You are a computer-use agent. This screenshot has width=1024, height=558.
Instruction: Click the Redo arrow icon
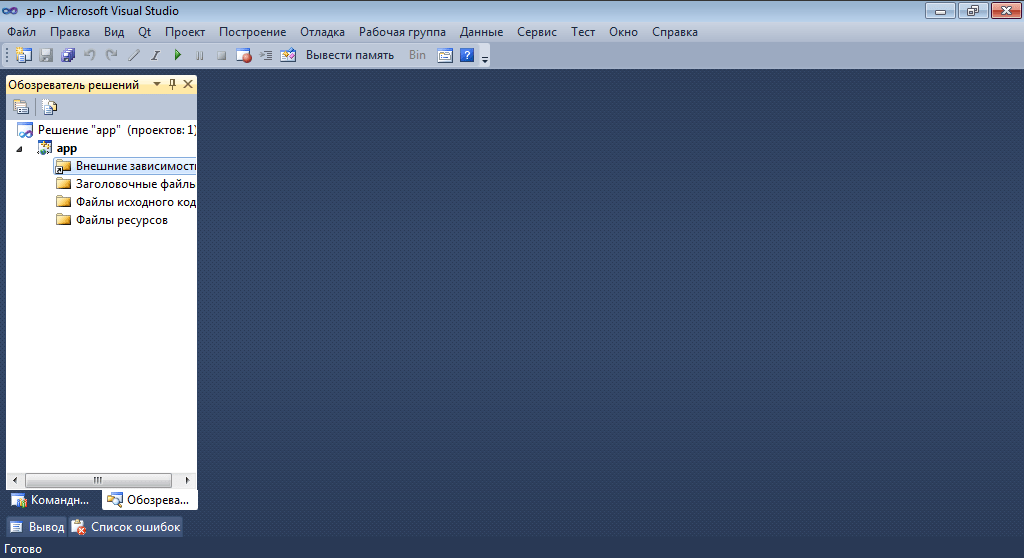(112, 56)
